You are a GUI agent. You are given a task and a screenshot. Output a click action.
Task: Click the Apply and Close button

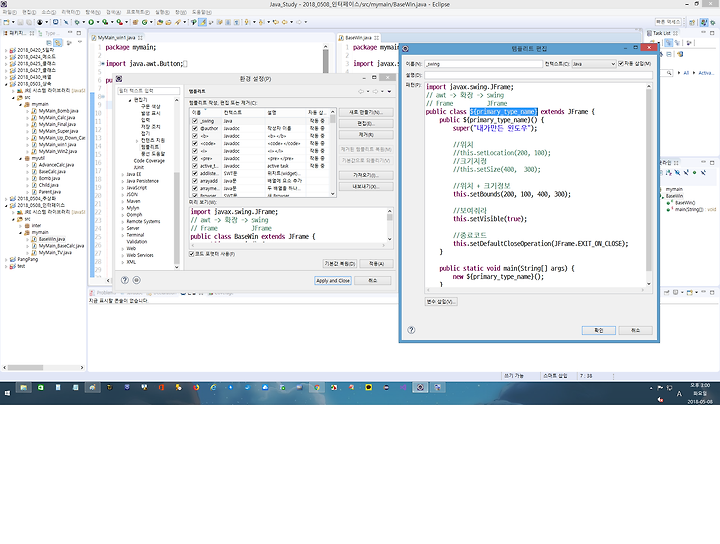(333, 280)
